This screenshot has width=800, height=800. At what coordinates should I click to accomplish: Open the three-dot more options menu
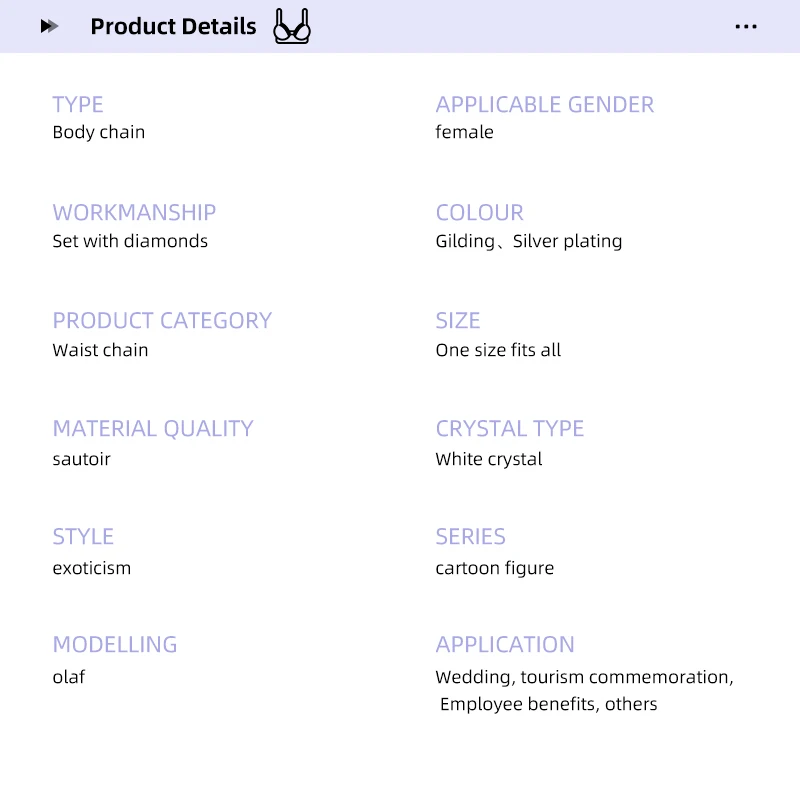746,27
